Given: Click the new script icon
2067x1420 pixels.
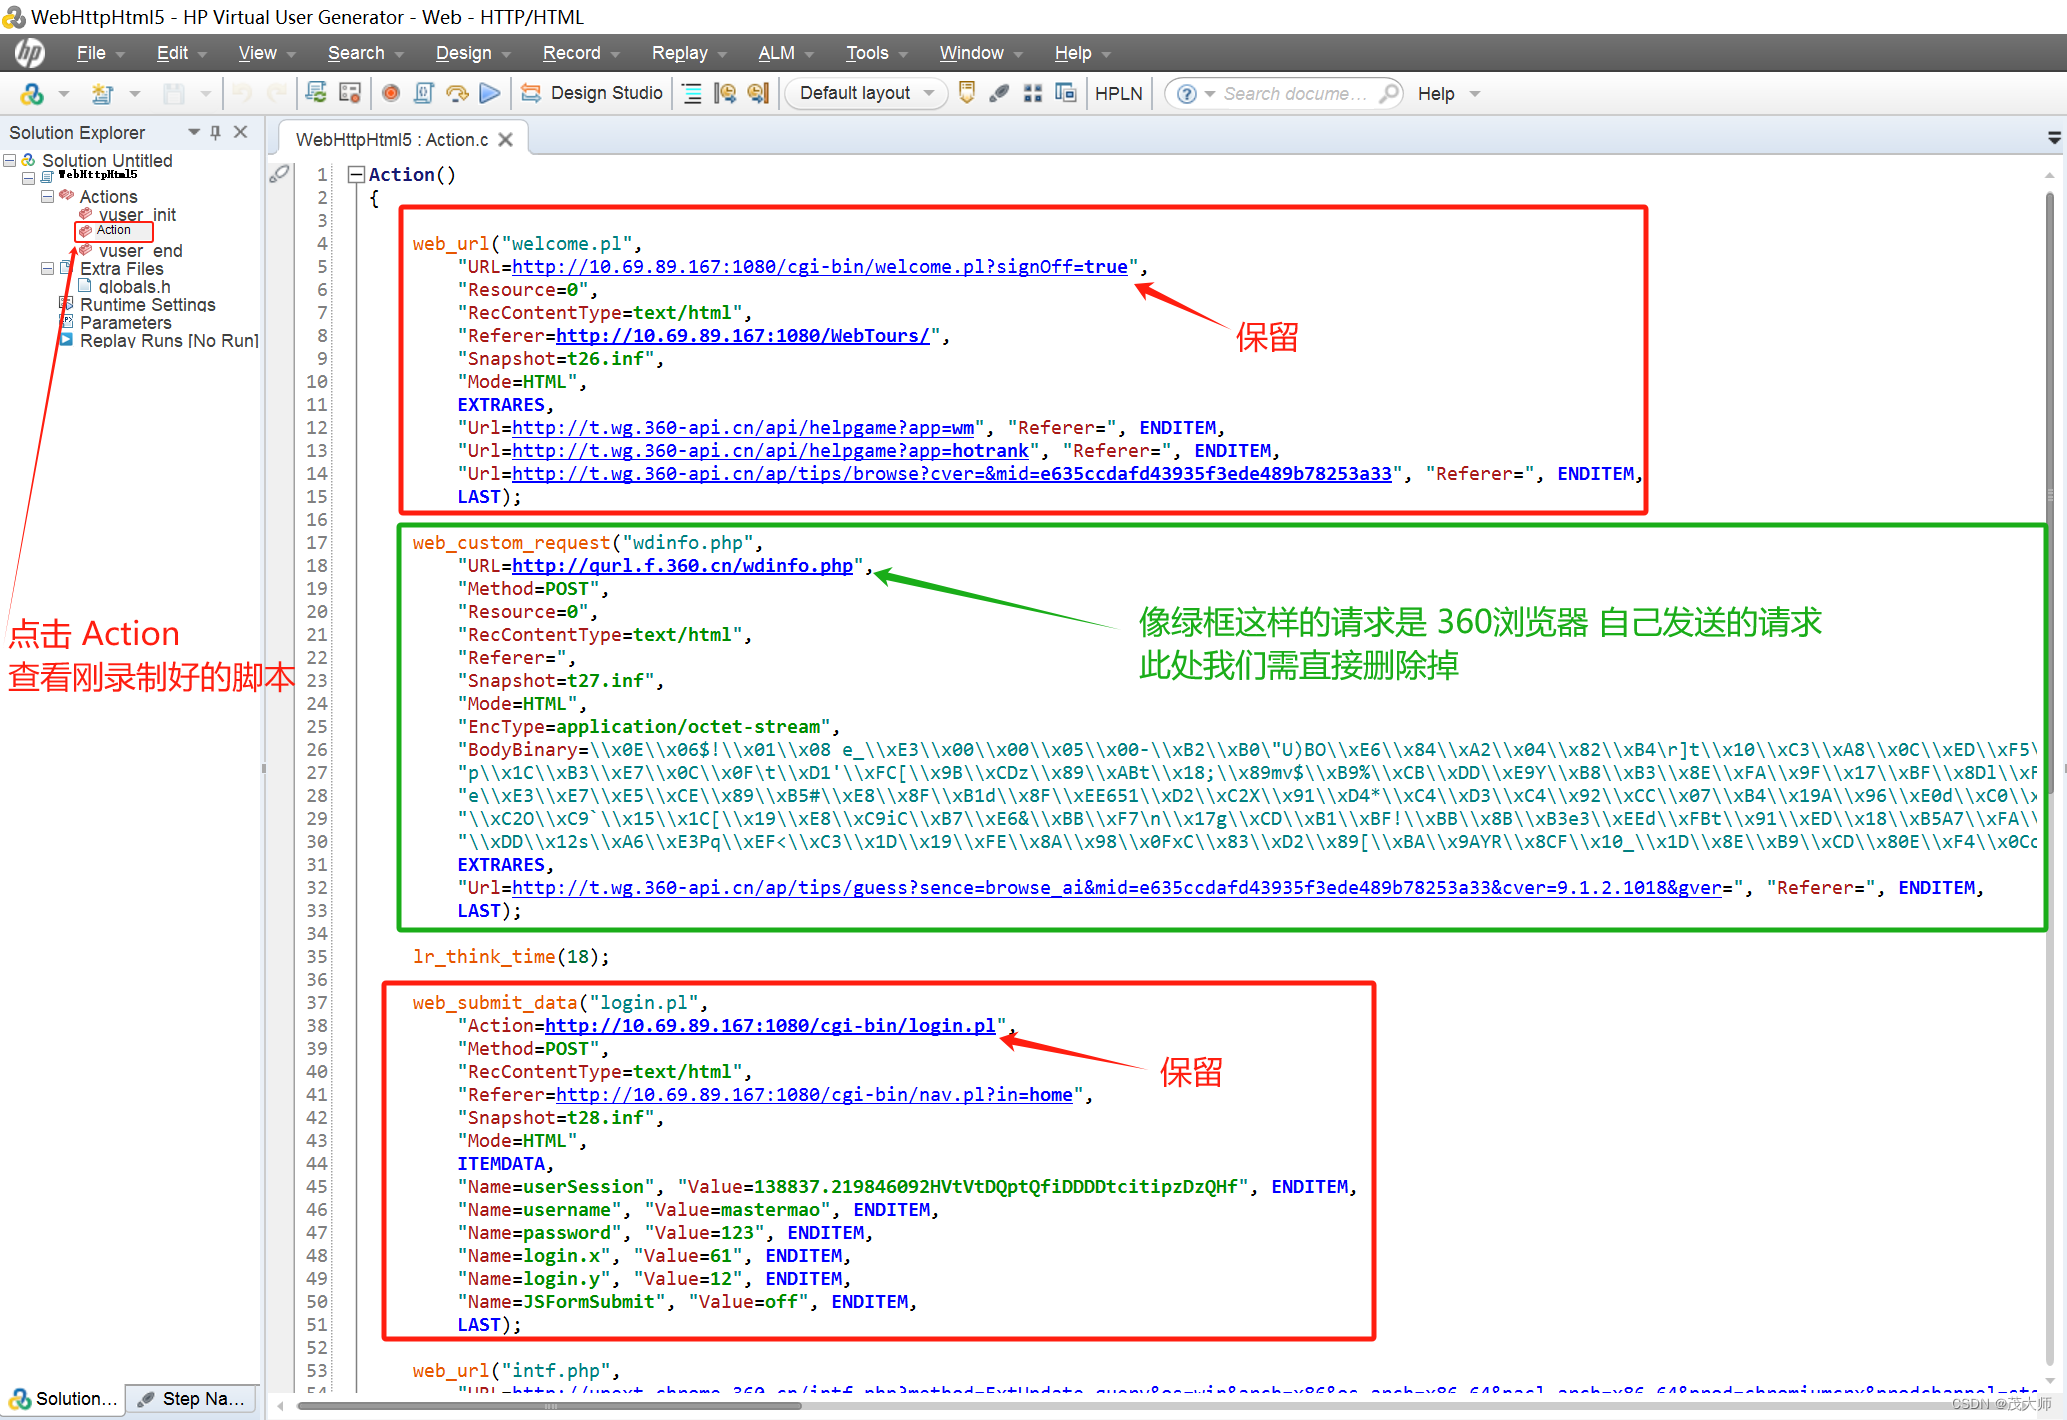Looking at the screenshot, I should click(x=101, y=93).
